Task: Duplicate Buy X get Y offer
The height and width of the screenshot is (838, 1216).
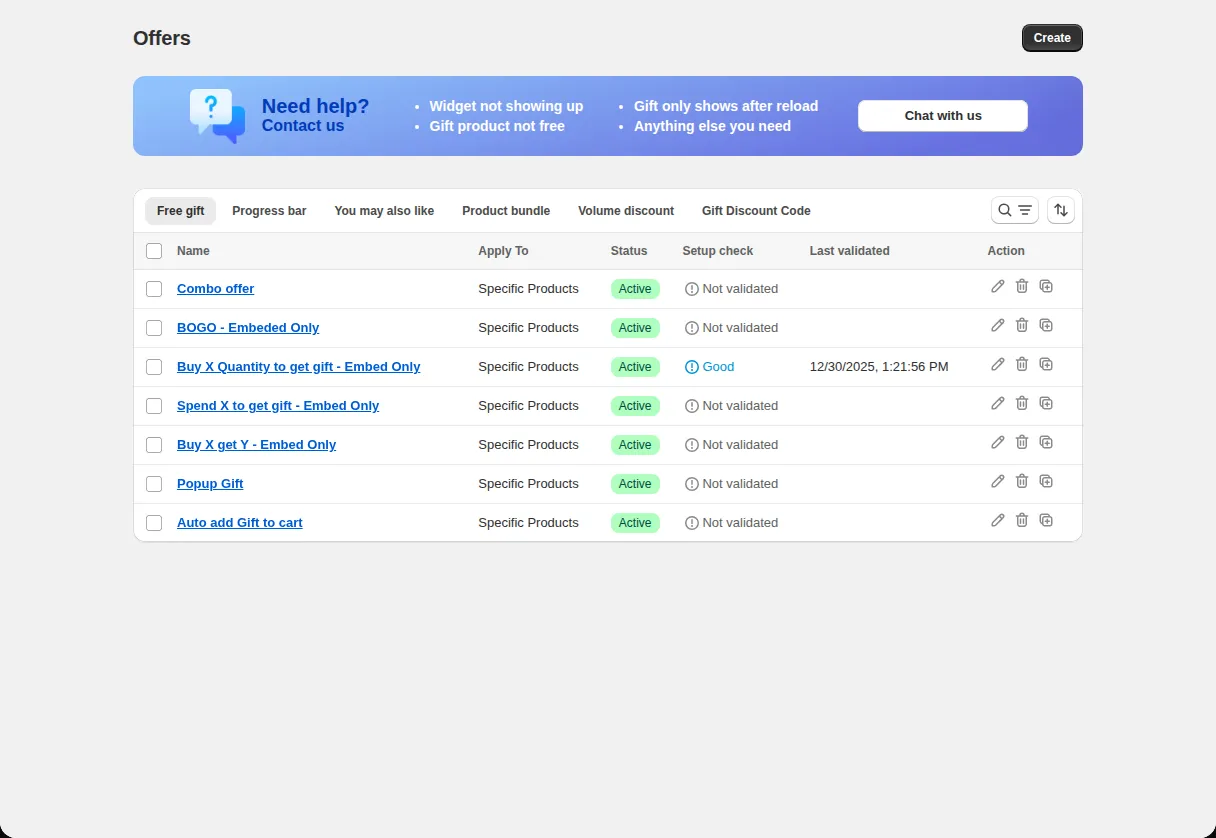Action: pyautogui.click(x=1046, y=442)
